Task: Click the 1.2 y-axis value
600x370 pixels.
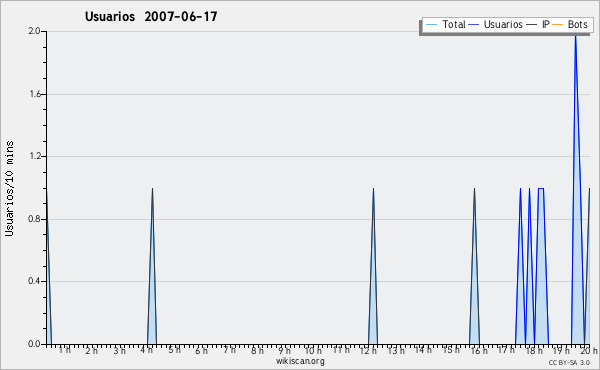Action: pos(35,156)
